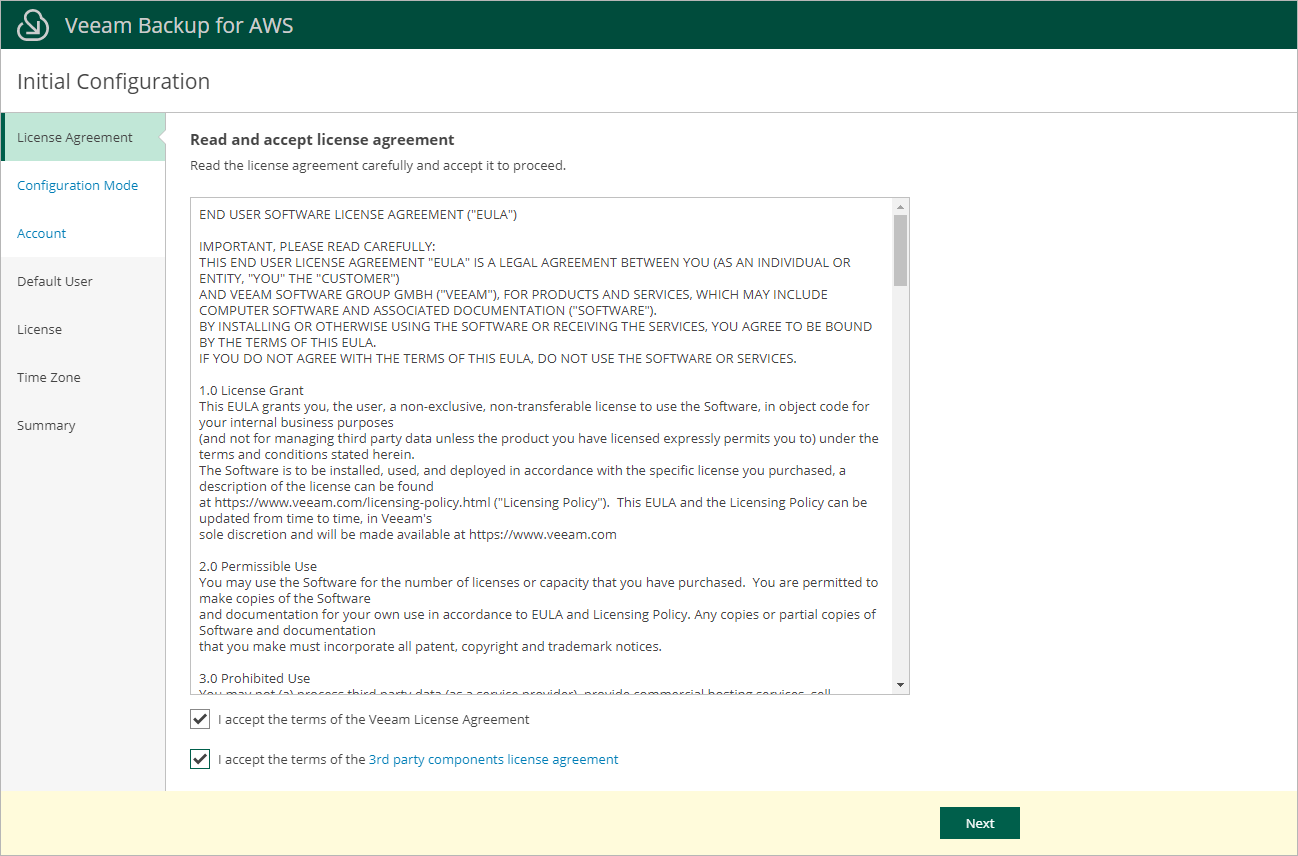Screen dimensions: 1298x856
Task: Click the EULA scrollbar up arrow
Action: (x=901, y=207)
